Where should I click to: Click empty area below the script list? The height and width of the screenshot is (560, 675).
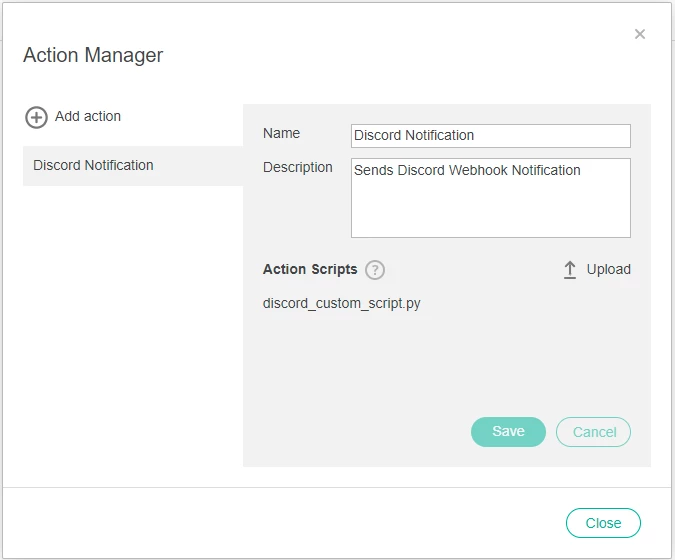[447, 362]
